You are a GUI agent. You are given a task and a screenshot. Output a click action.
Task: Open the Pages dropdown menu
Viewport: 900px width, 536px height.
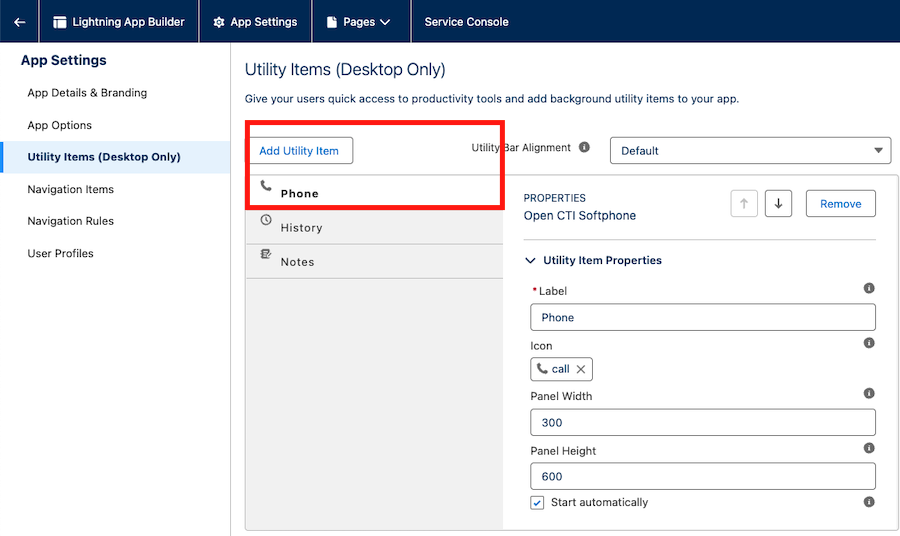[x=359, y=22]
